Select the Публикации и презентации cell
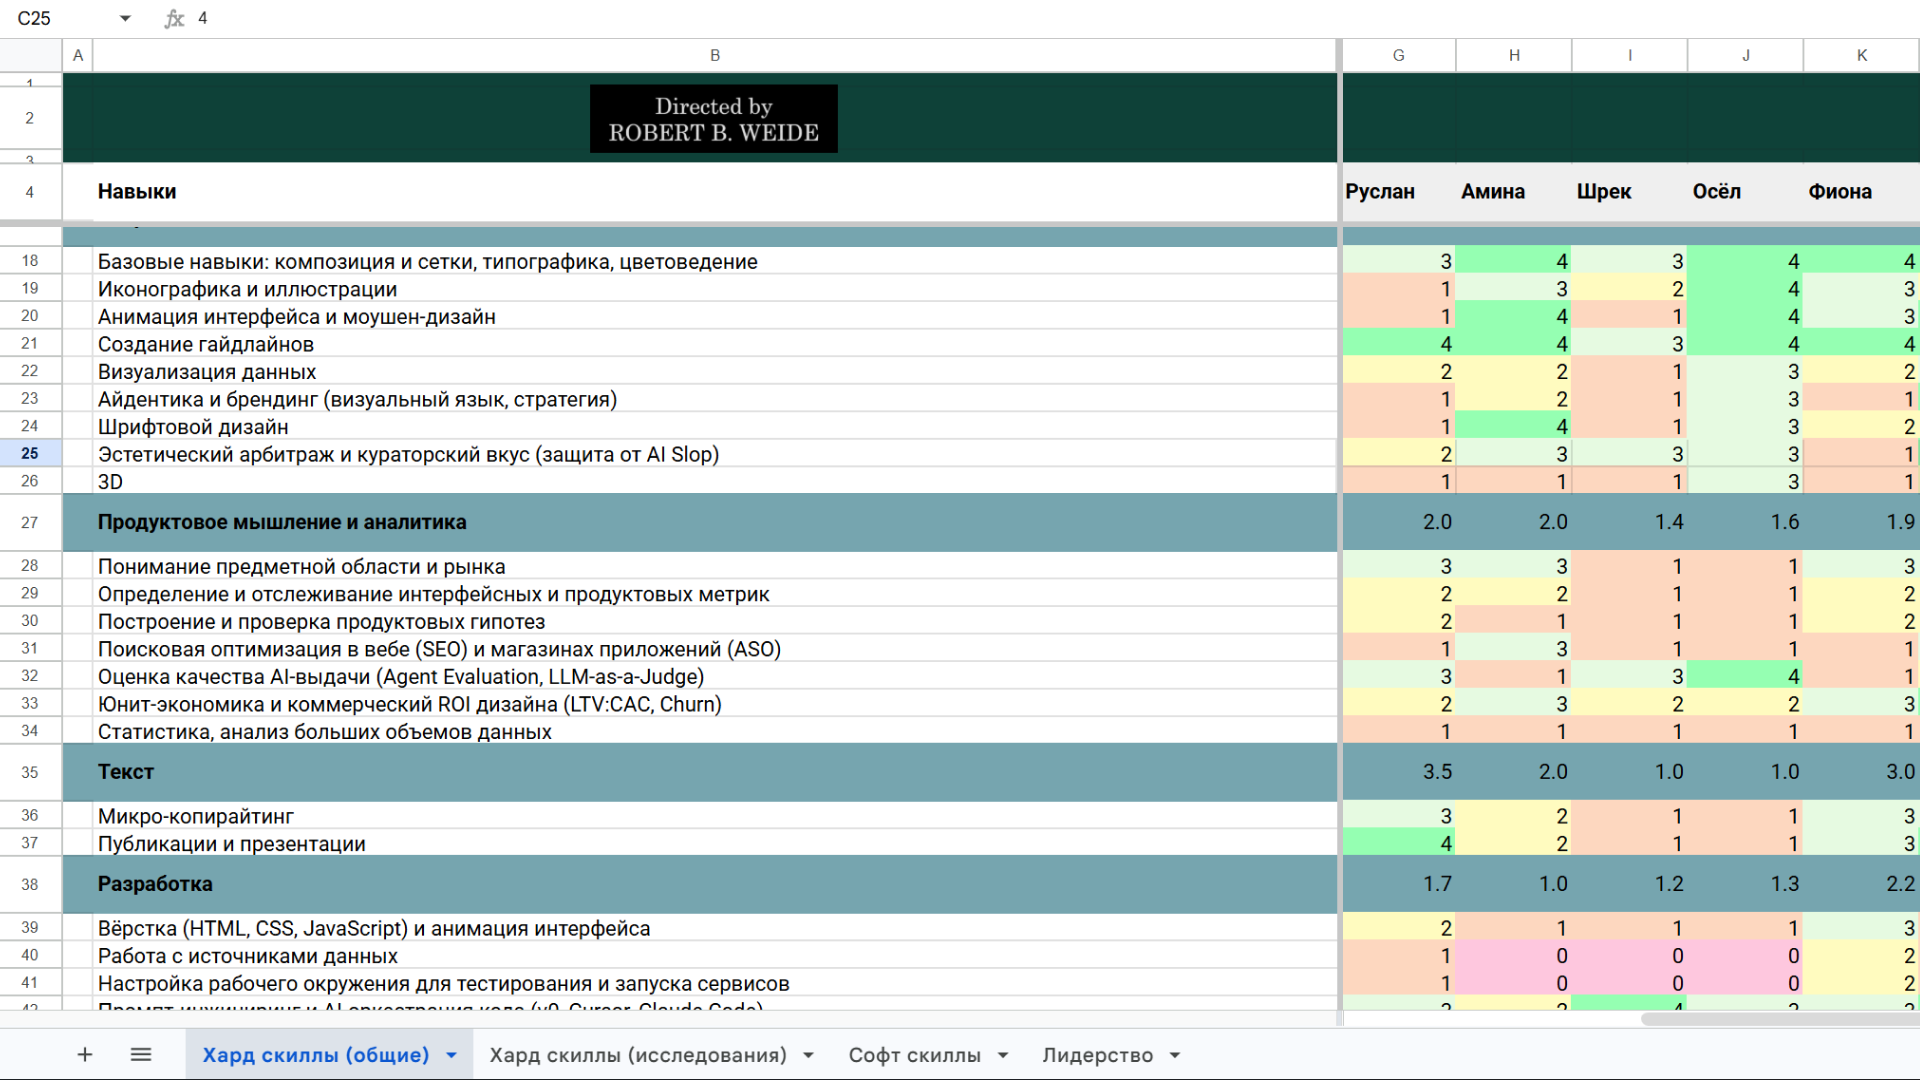The image size is (1920, 1080). point(715,844)
